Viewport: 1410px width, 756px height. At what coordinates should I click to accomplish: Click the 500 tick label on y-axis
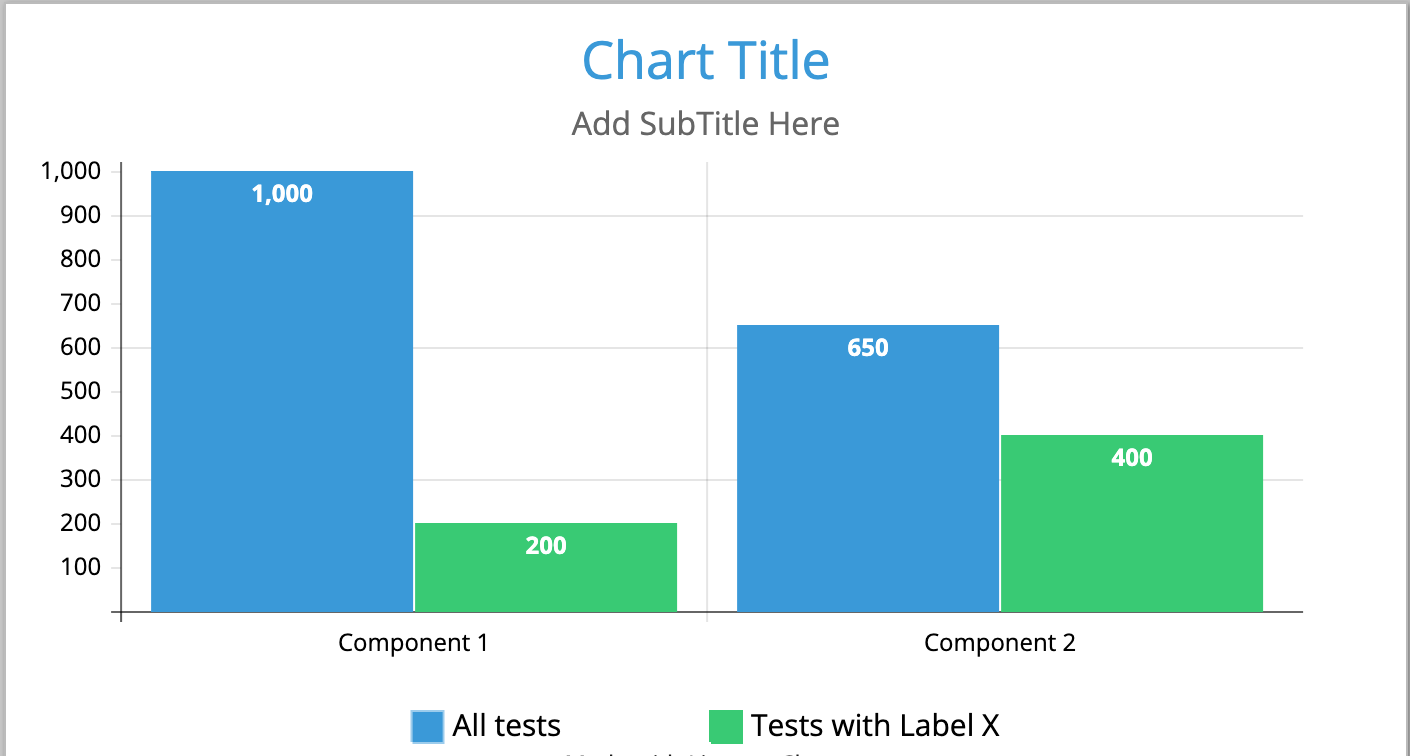coord(82,391)
